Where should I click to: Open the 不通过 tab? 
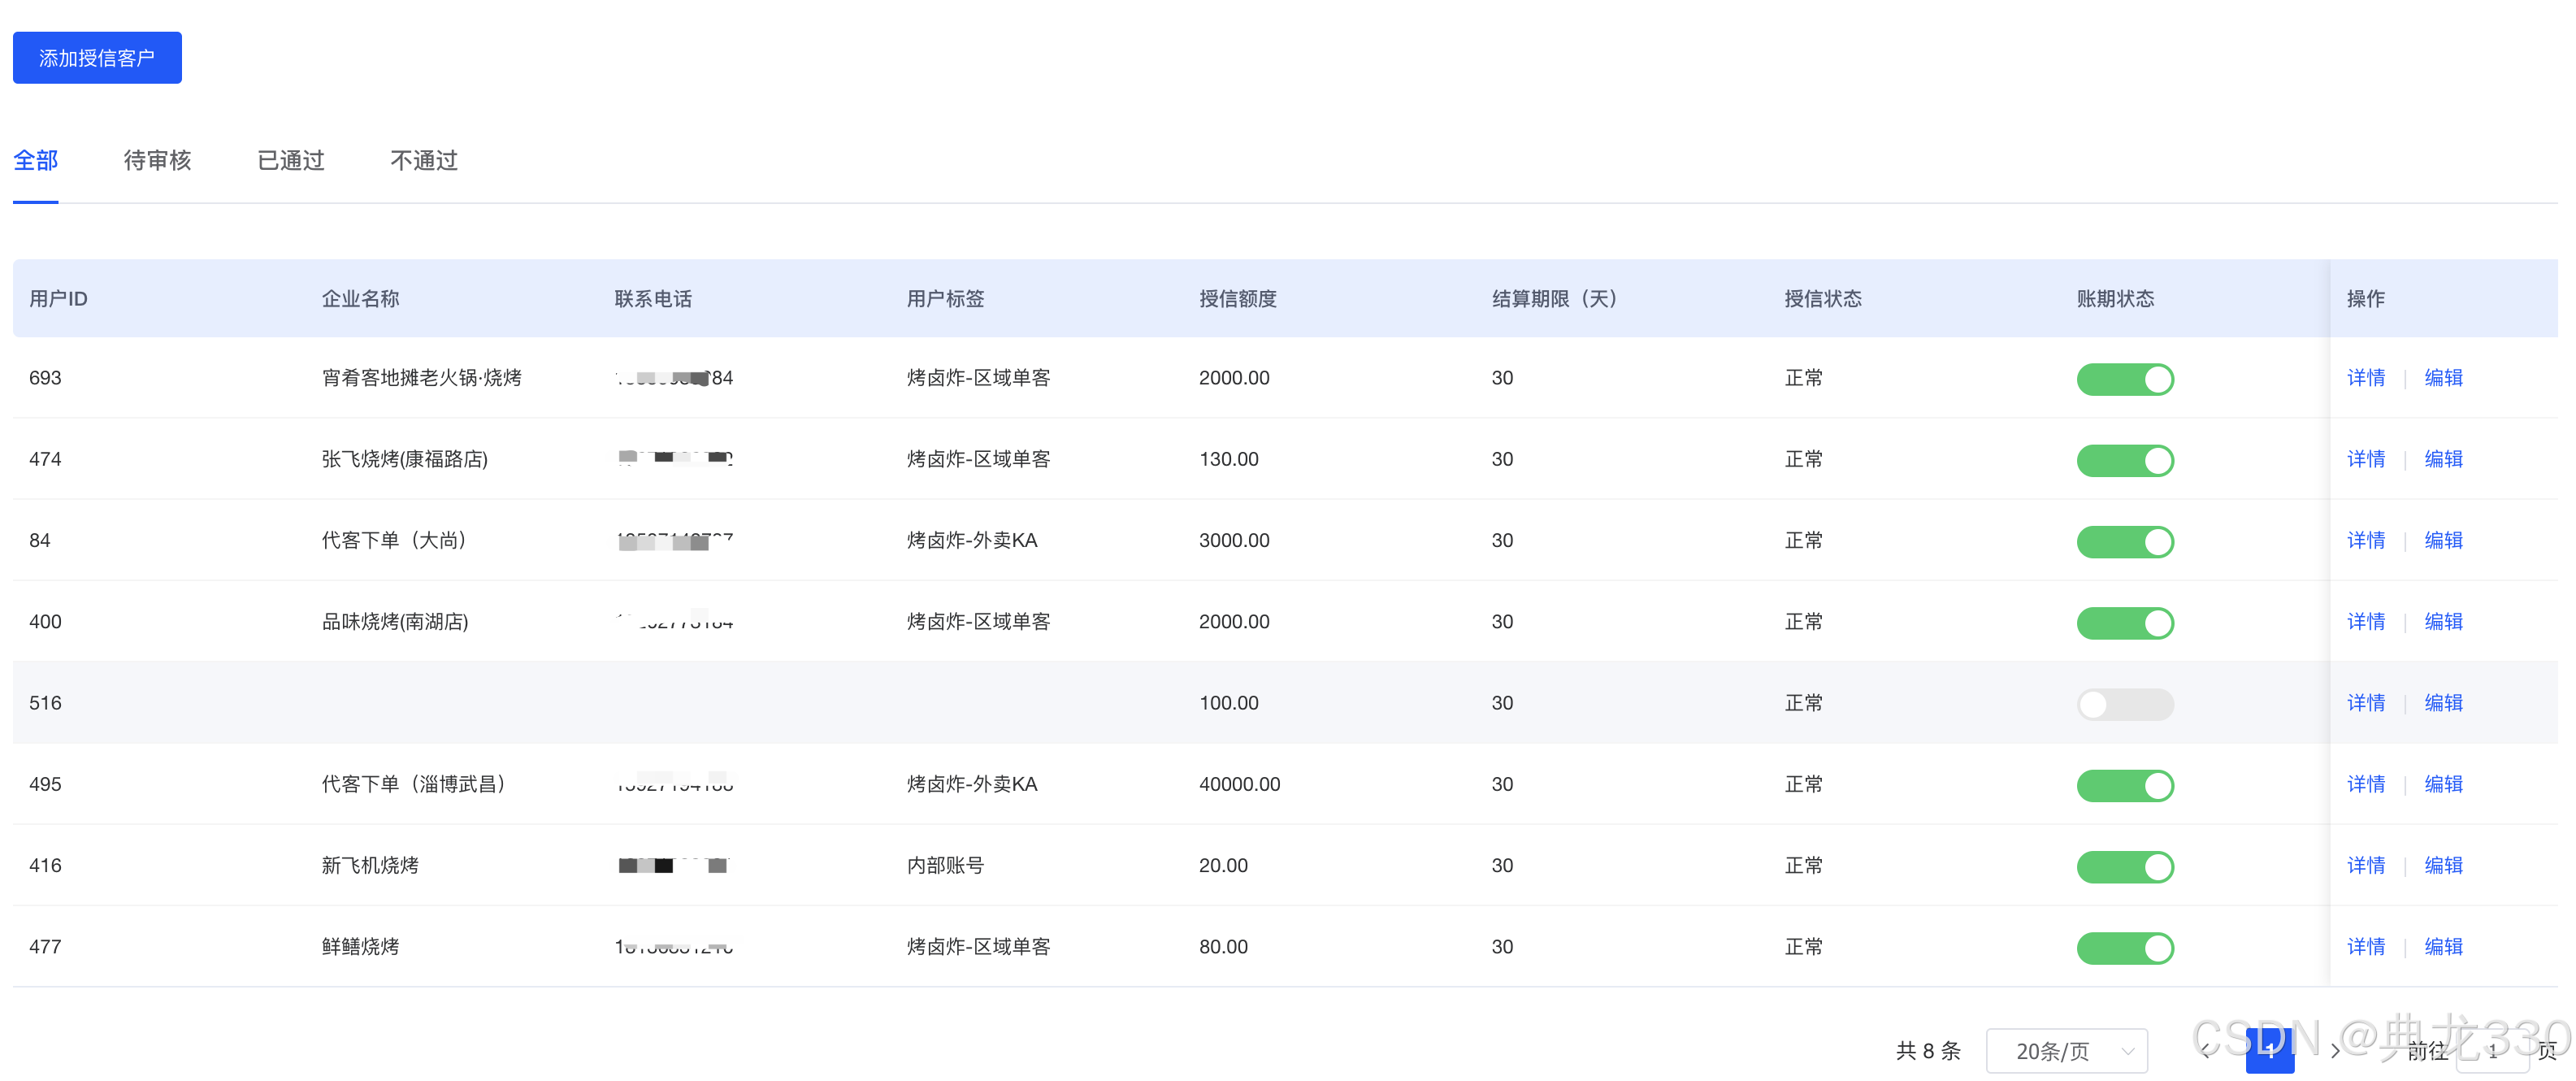(x=423, y=160)
